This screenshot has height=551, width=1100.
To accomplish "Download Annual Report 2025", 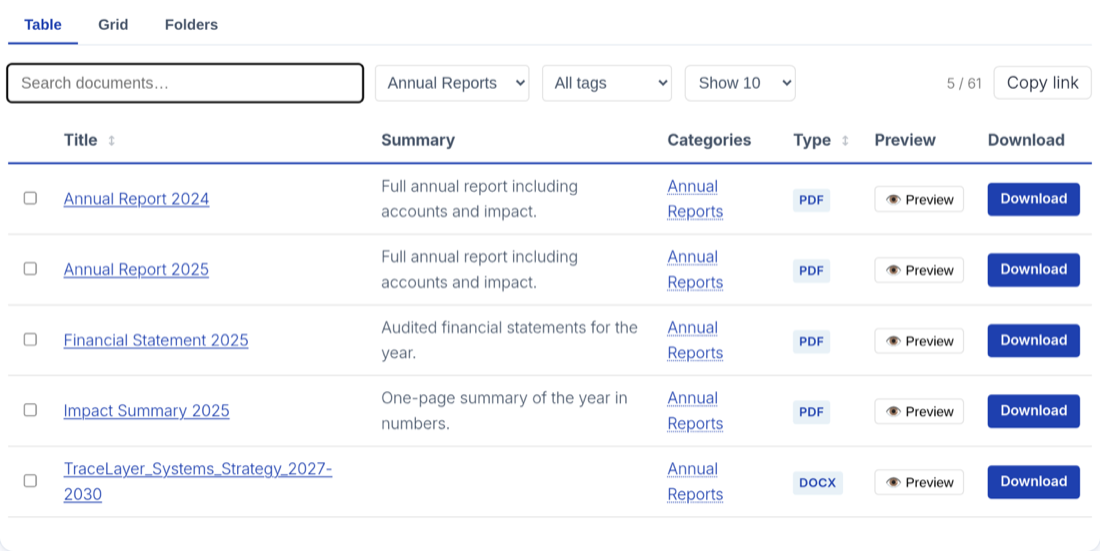I will (1033, 270).
